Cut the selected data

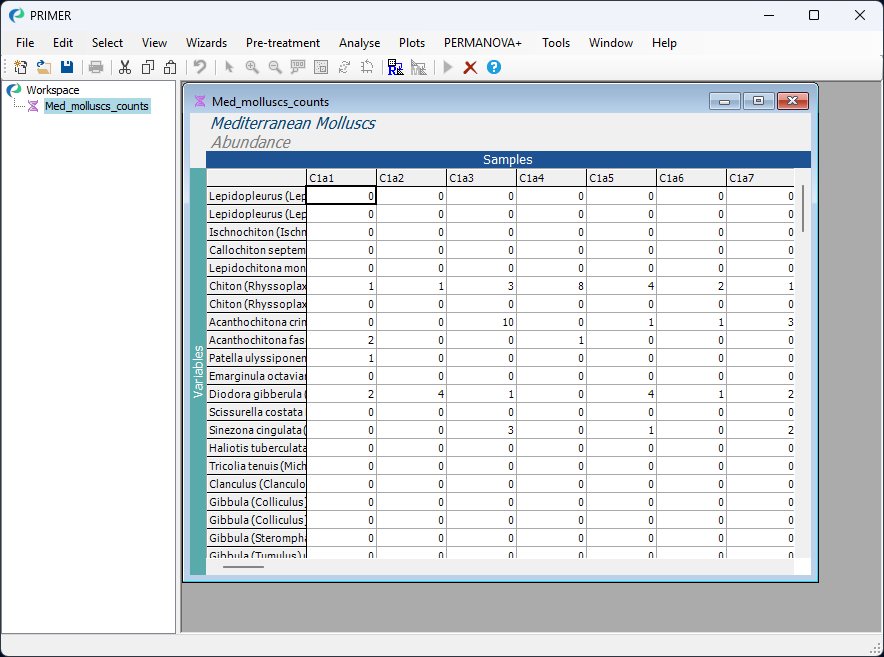(124, 67)
